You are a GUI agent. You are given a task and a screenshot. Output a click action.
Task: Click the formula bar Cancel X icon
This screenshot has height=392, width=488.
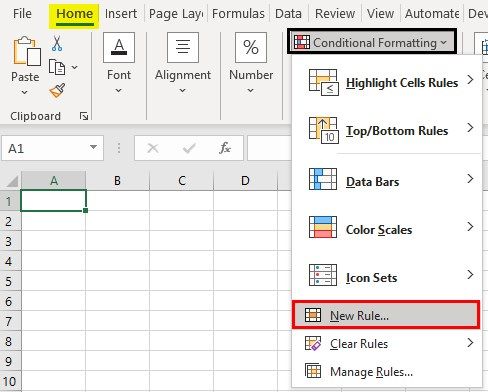(x=153, y=148)
